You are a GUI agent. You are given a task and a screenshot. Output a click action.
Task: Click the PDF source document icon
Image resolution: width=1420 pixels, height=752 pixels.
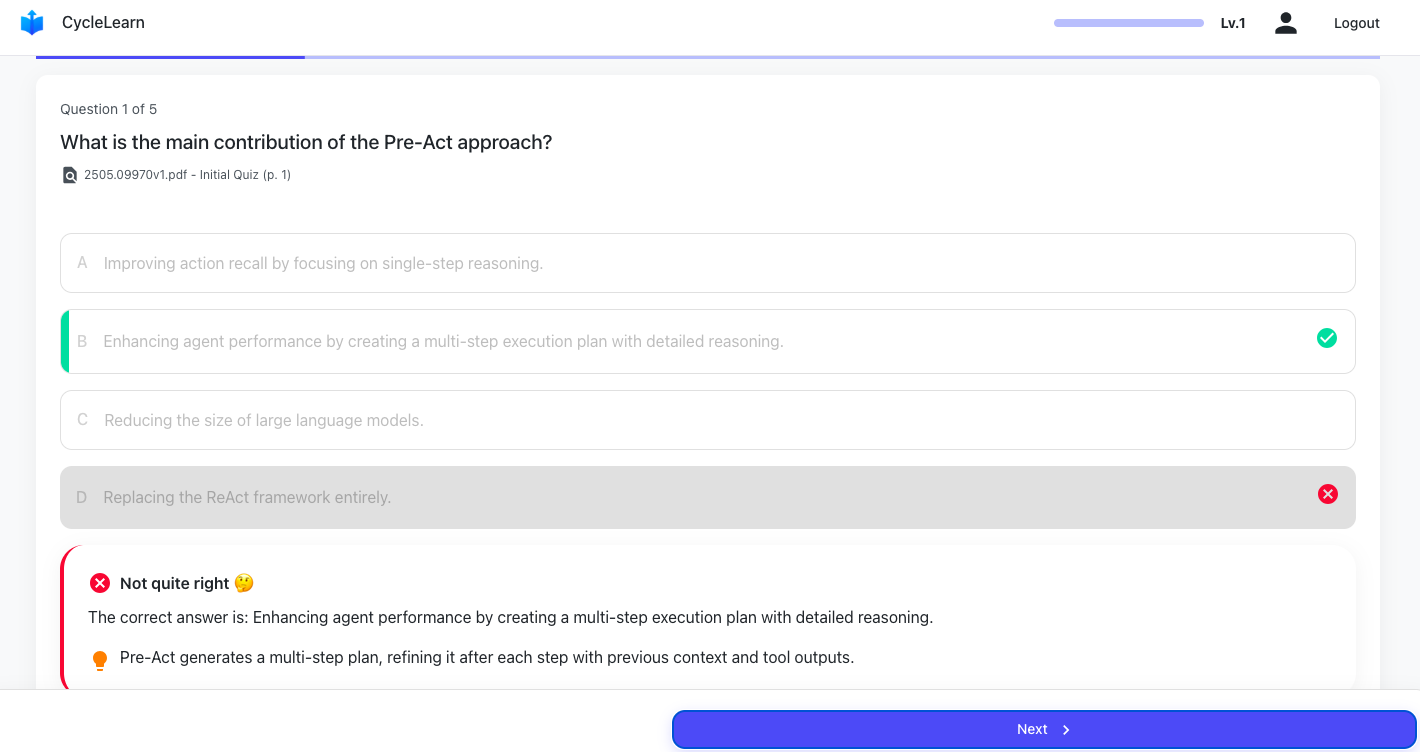coord(69,175)
